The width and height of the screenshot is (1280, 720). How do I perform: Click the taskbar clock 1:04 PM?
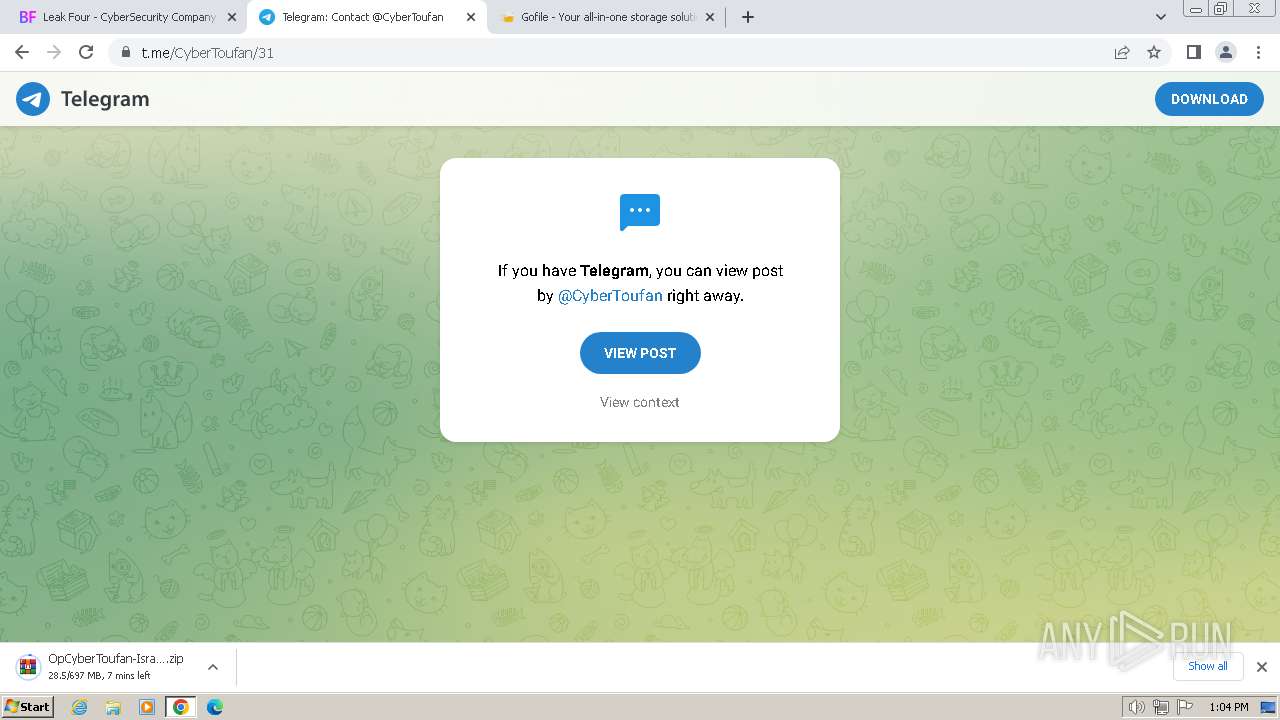tap(1228, 707)
